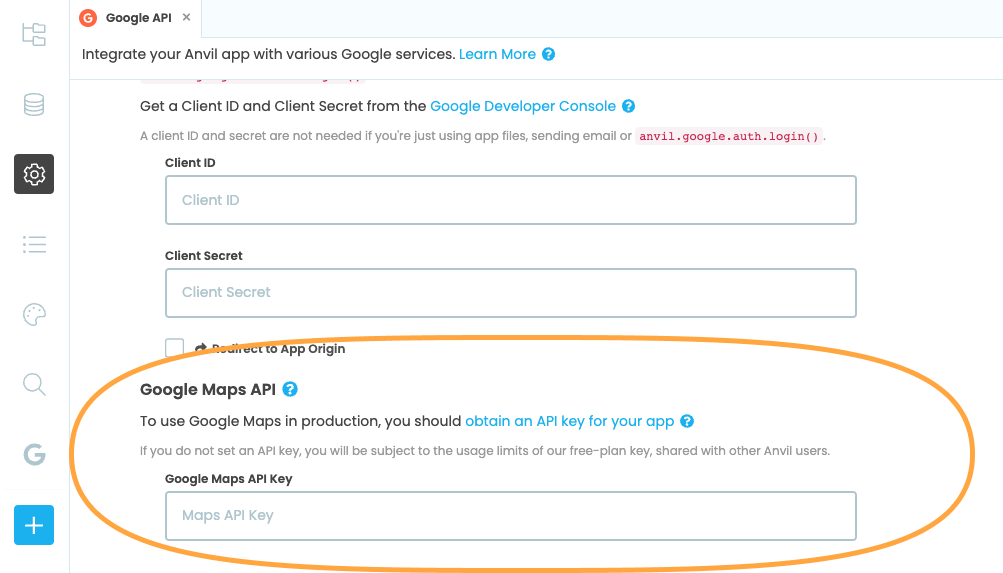Click the Google Maps API heading
This screenshot has height=573, width=1003.
(208, 389)
